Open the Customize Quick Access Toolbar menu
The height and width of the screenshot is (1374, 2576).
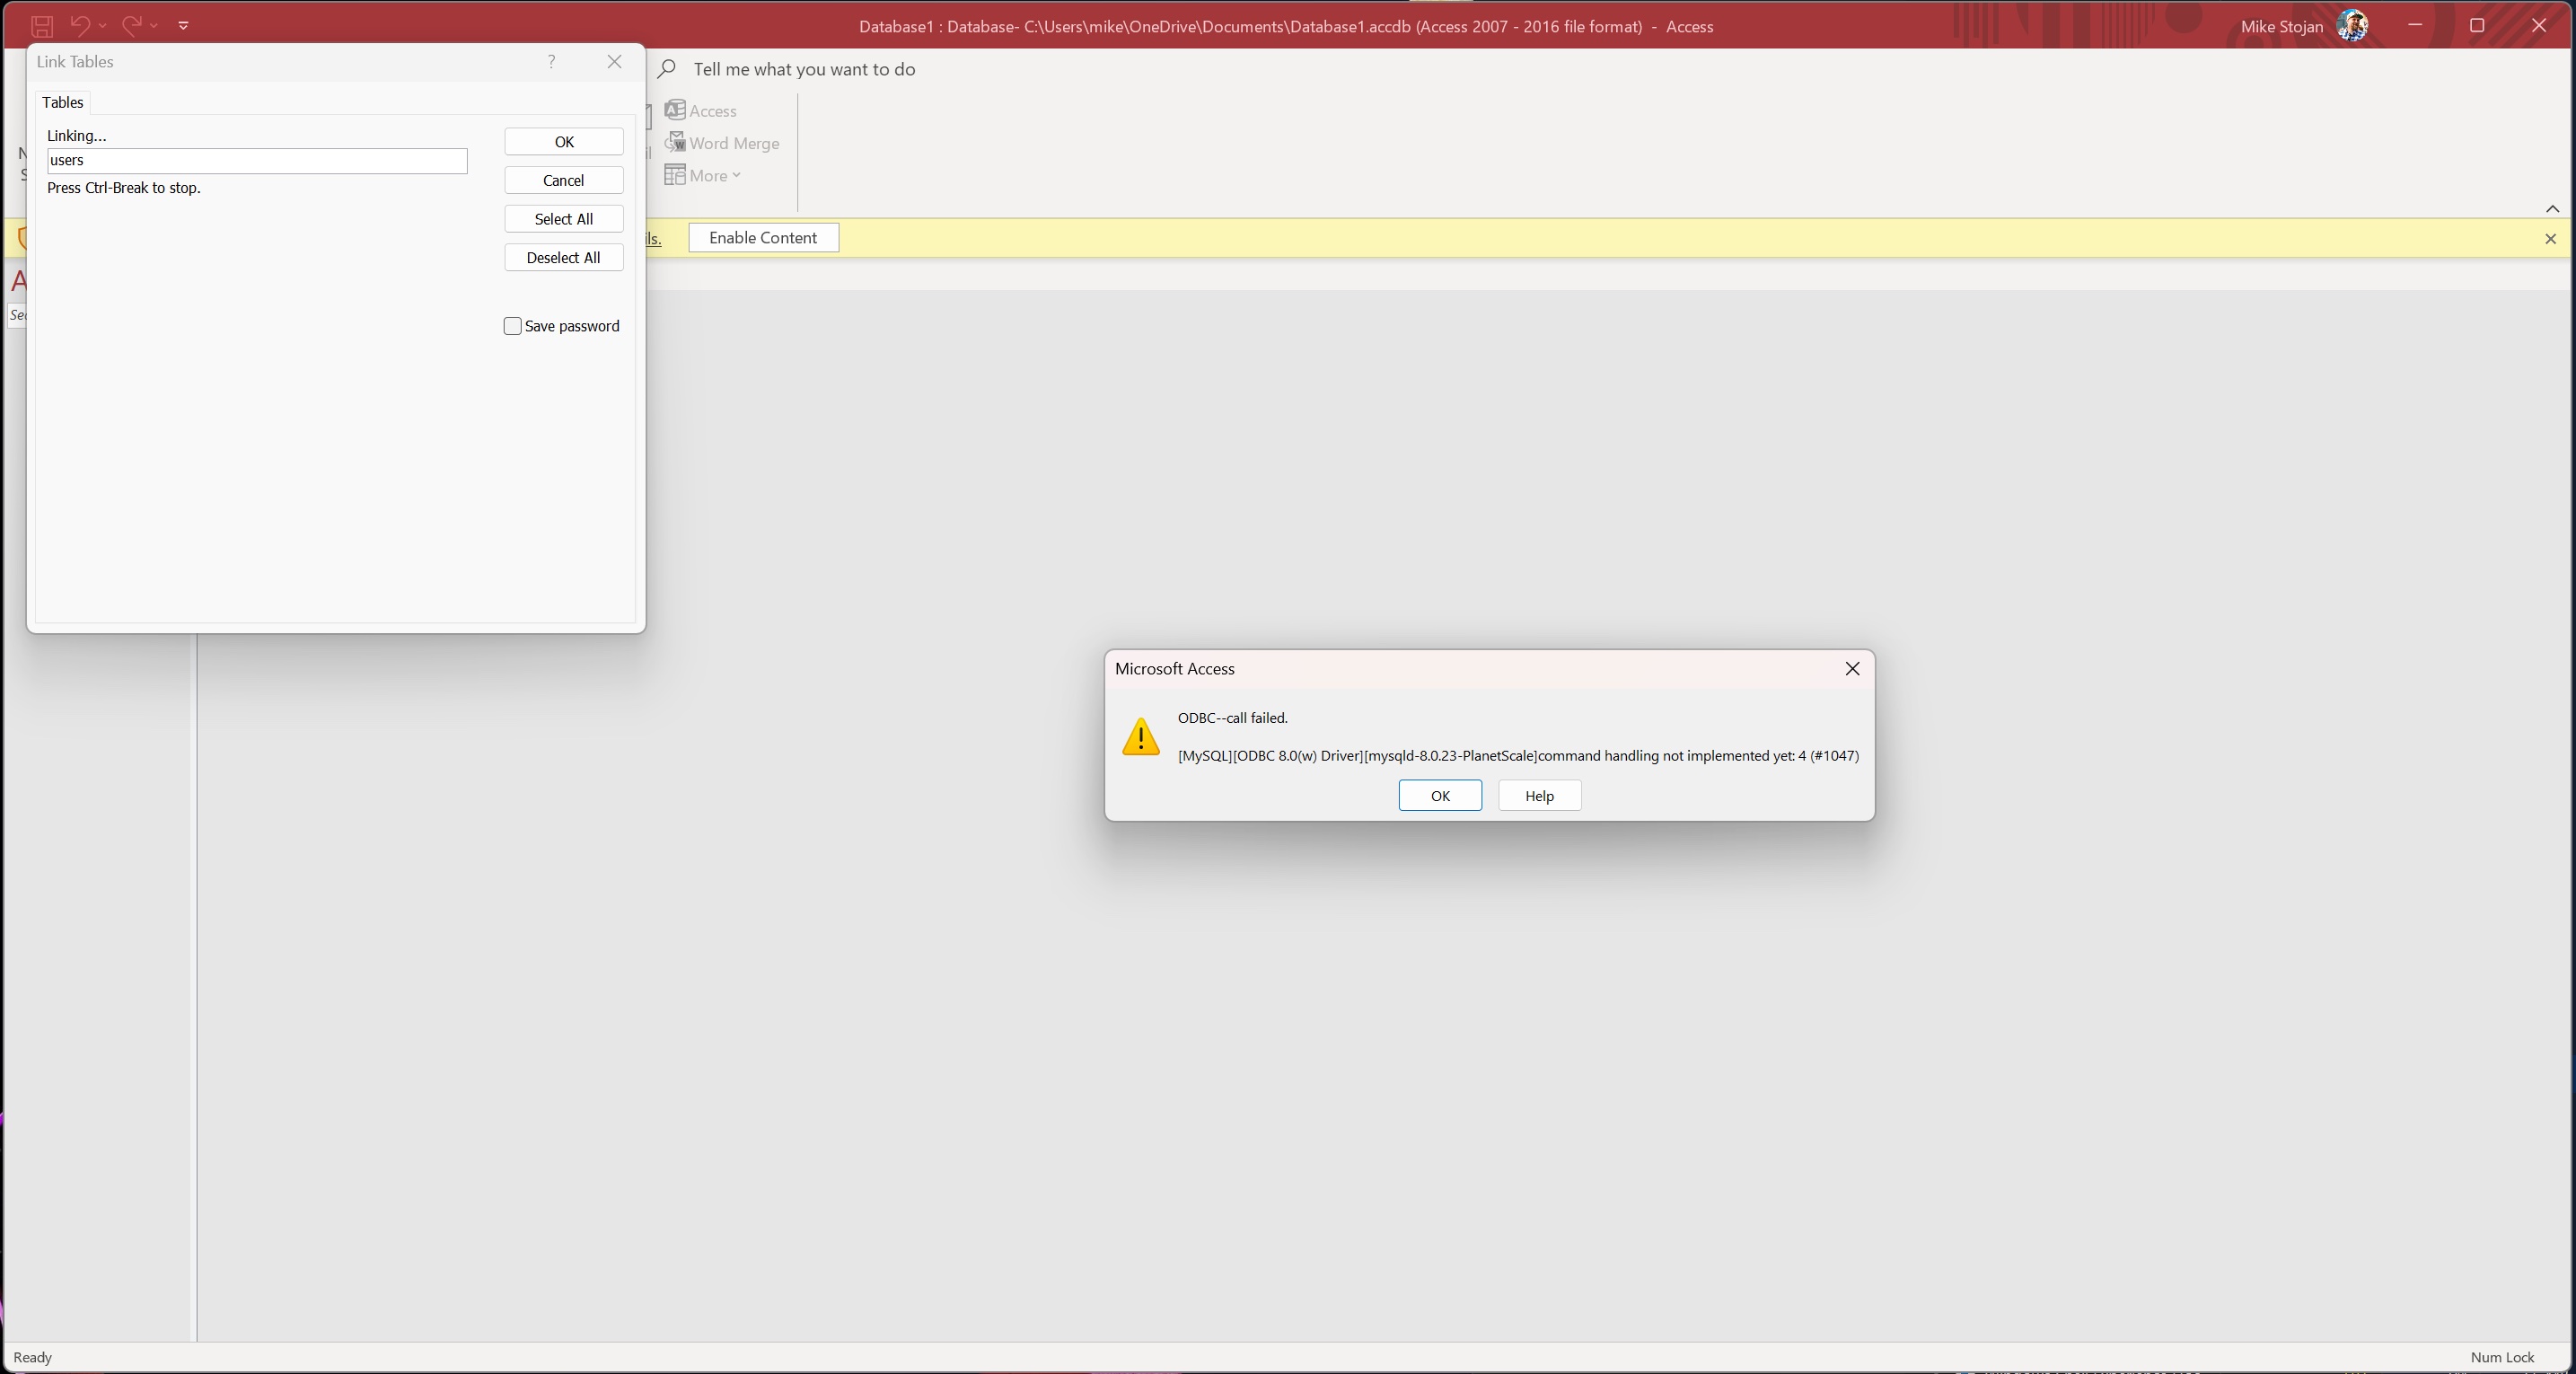183,25
